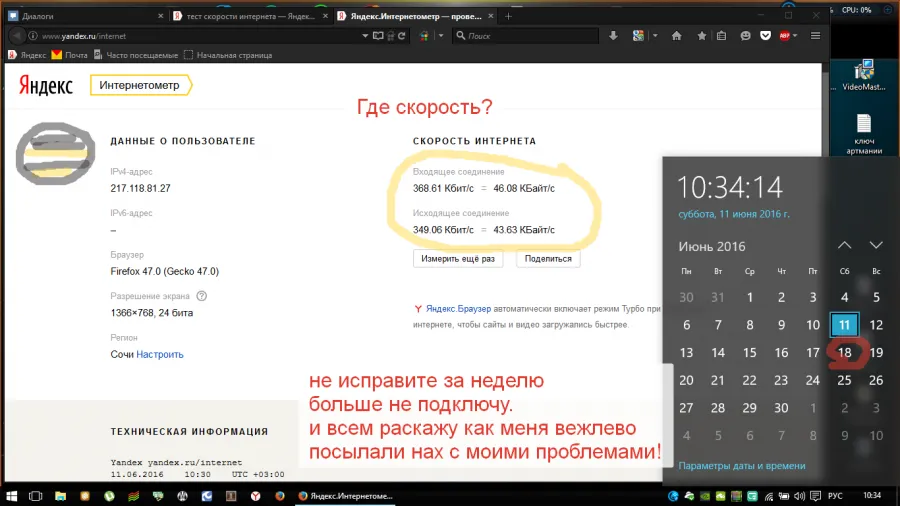Open a new browser tab with plus
The width and height of the screenshot is (900, 506).
pyautogui.click(x=508, y=16)
